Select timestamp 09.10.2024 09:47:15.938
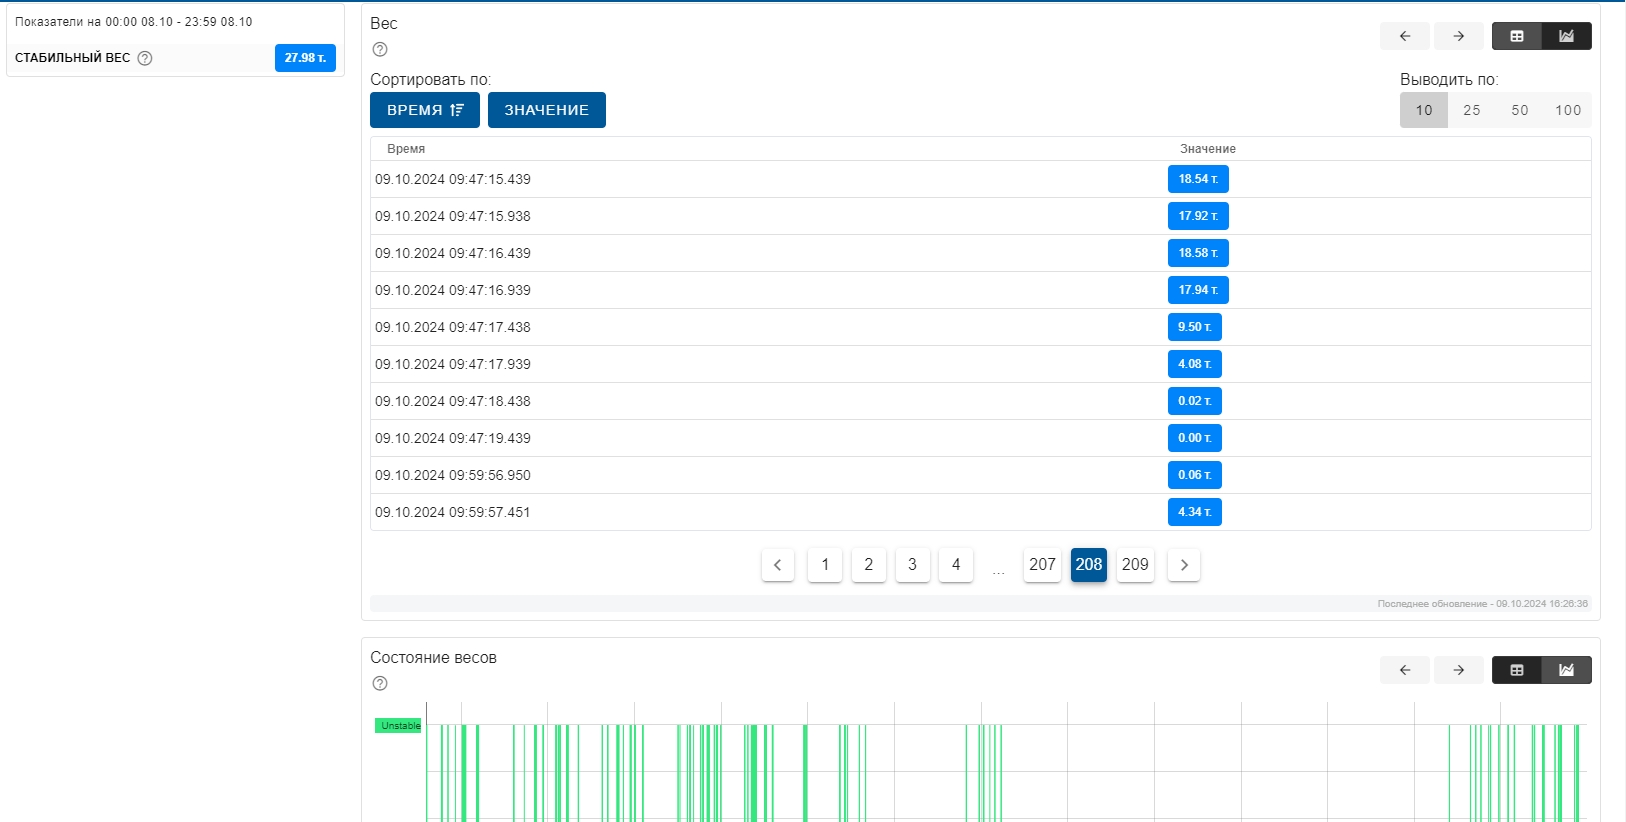1626x822 pixels. 453,216
